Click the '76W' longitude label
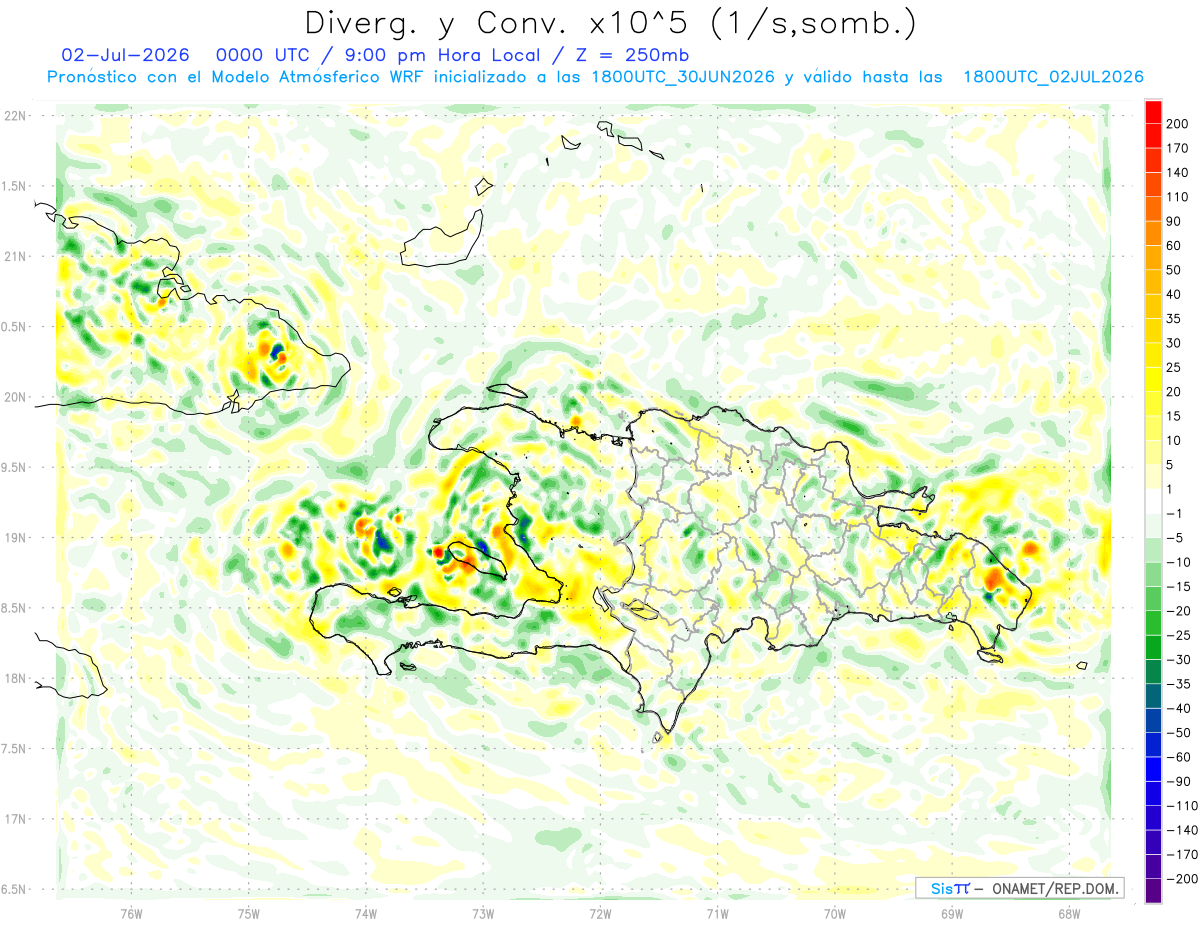 131,912
